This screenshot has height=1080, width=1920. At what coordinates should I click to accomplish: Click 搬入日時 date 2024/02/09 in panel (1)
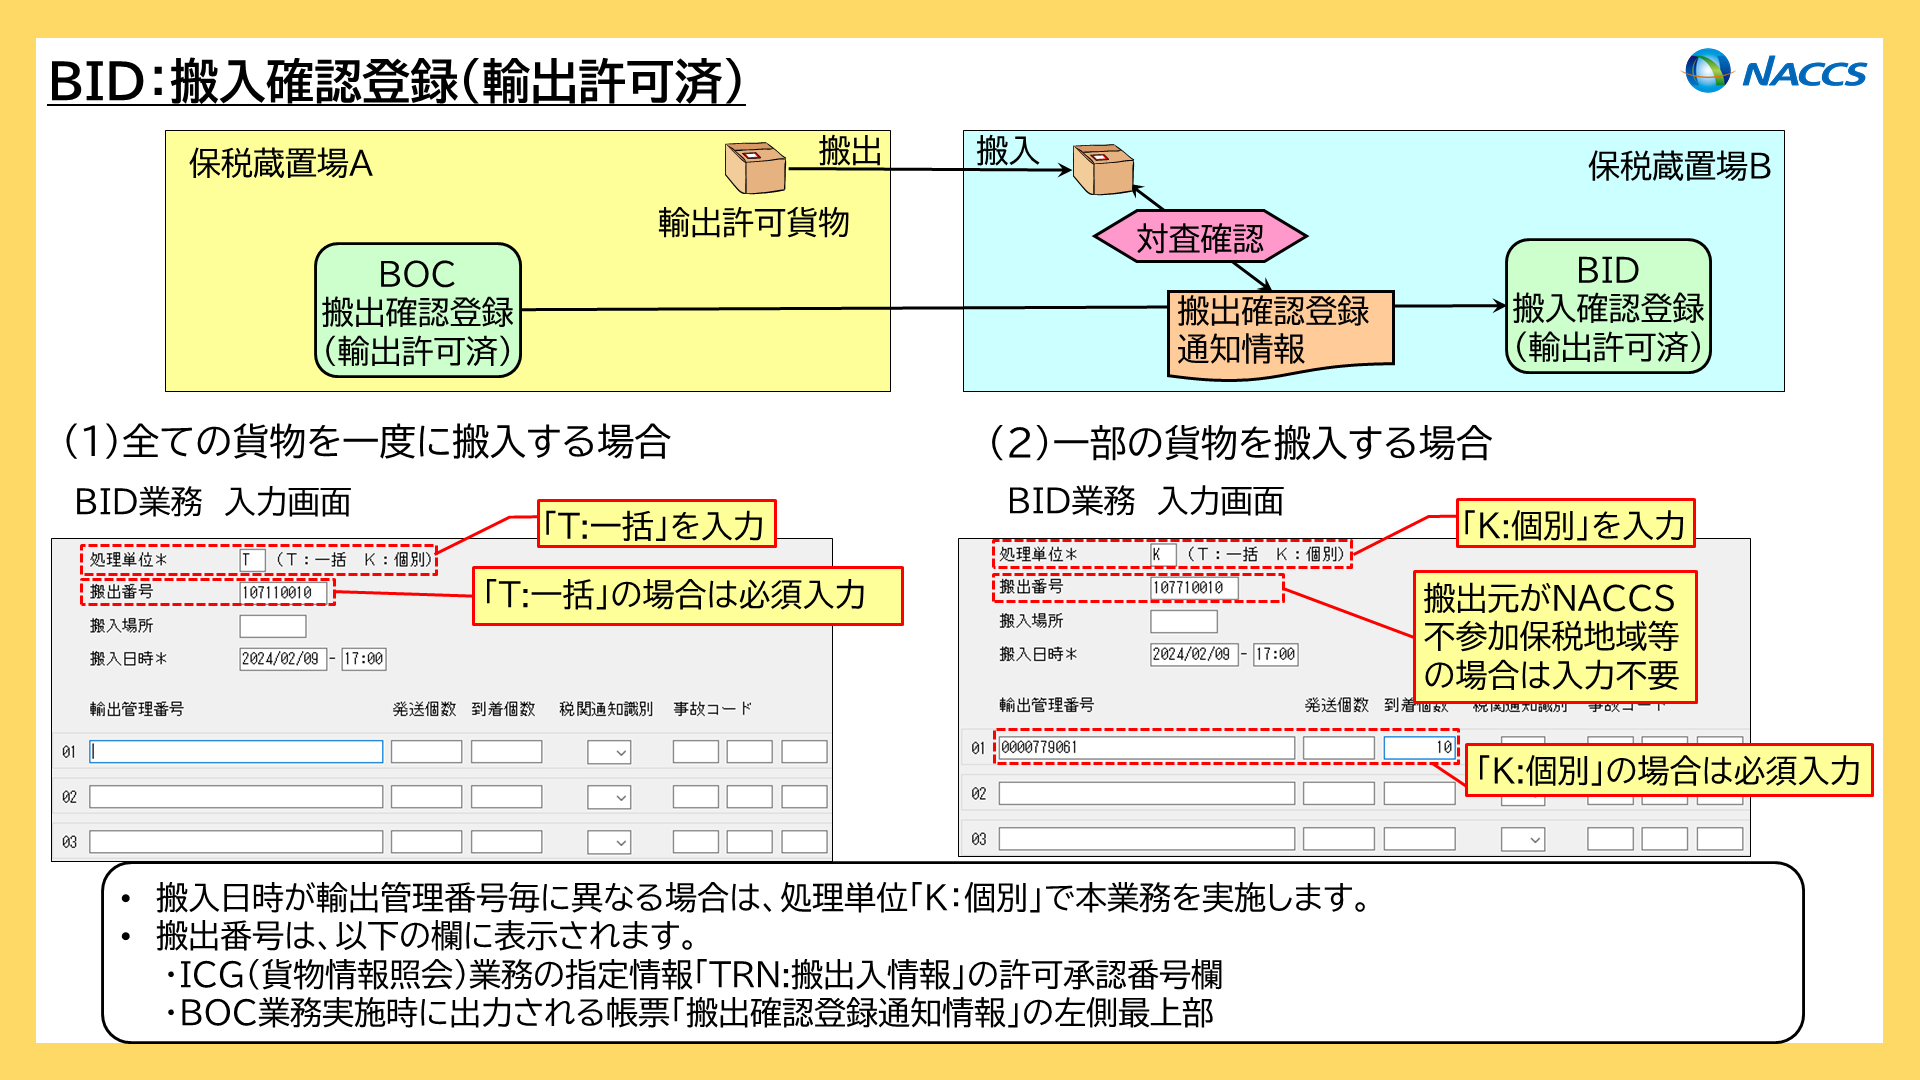[x=283, y=659]
